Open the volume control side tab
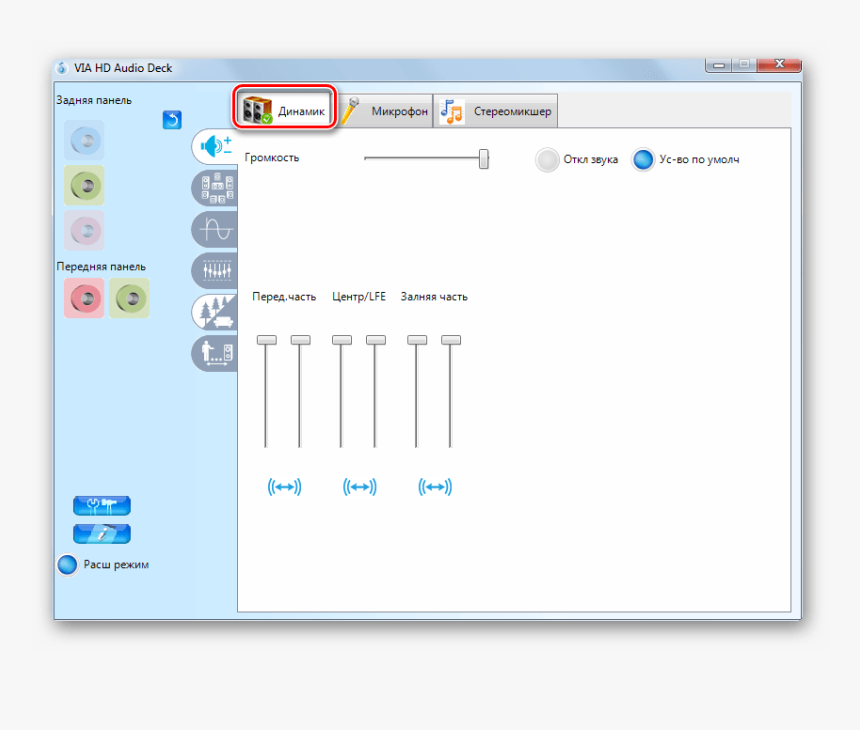The height and width of the screenshot is (730, 860). [x=215, y=147]
